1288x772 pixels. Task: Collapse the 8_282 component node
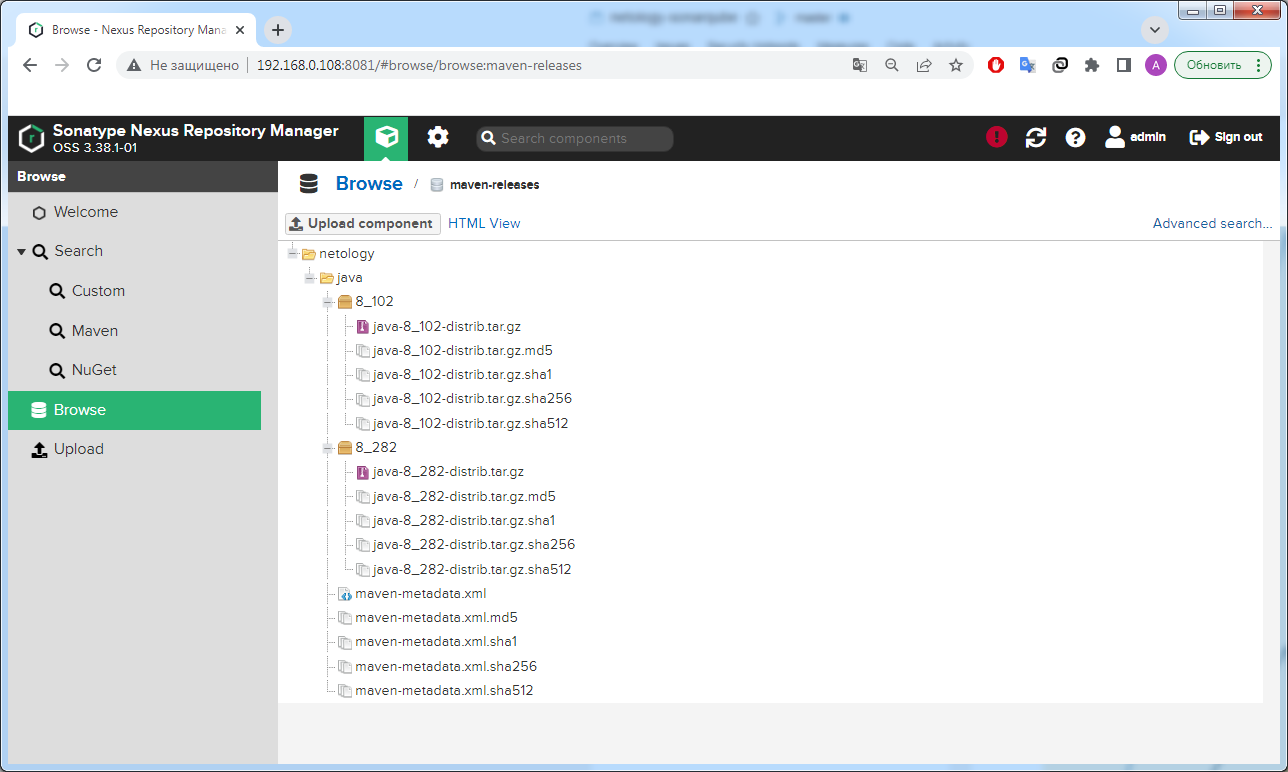[x=328, y=448]
